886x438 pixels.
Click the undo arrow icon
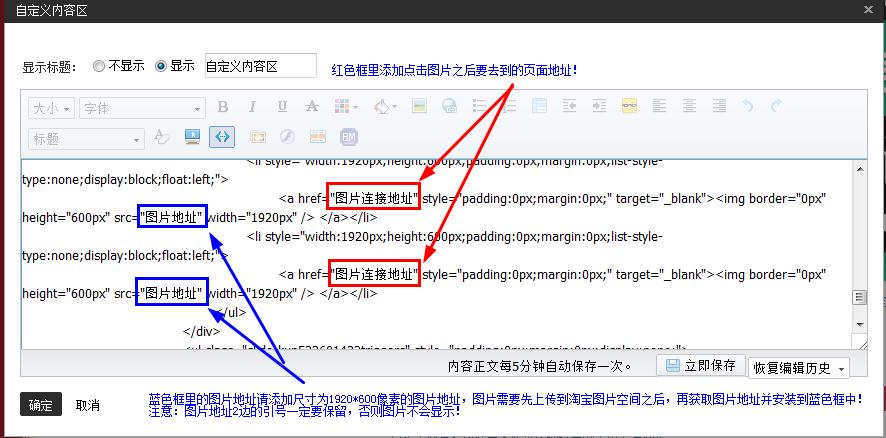[x=747, y=107]
